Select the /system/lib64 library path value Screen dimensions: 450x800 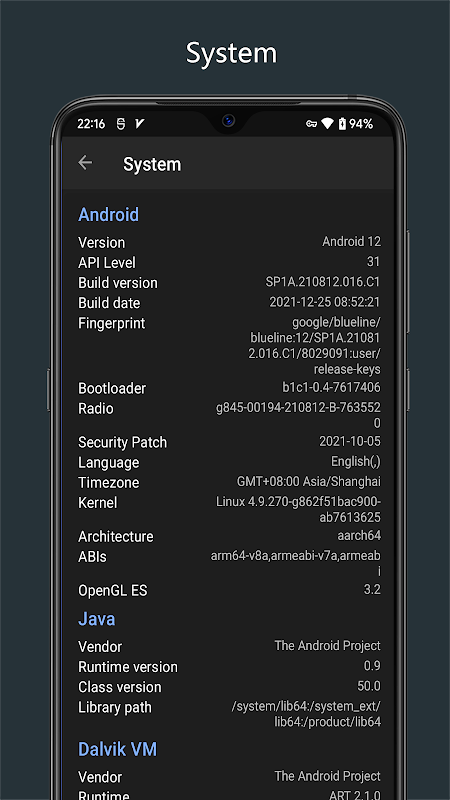[x=306, y=714]
